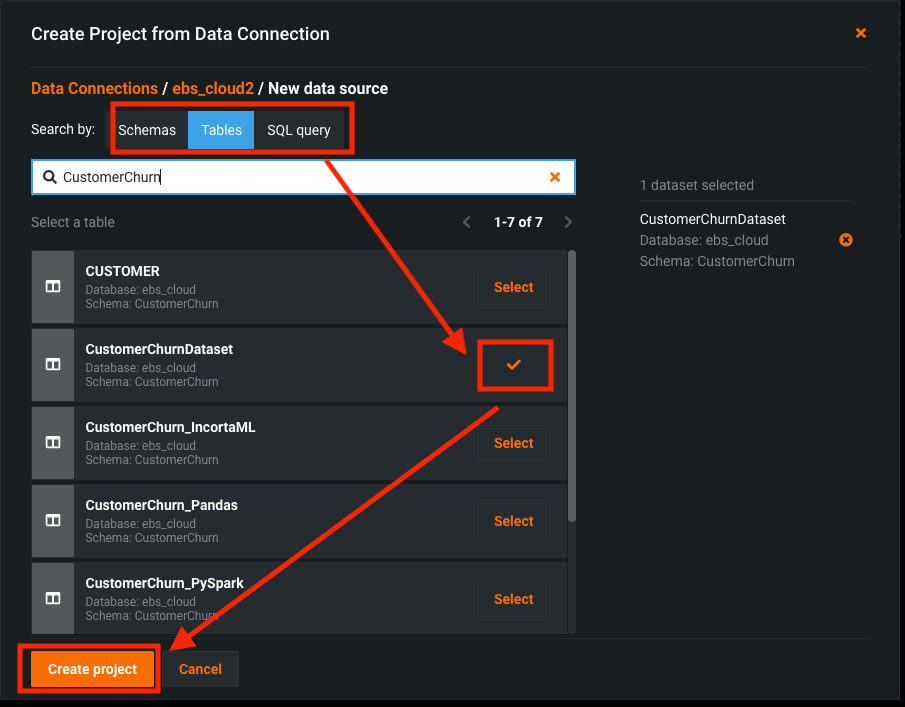The image size is (905, 707).
Task: Open the Tables search tab
Action: click(x=221, y=130)
